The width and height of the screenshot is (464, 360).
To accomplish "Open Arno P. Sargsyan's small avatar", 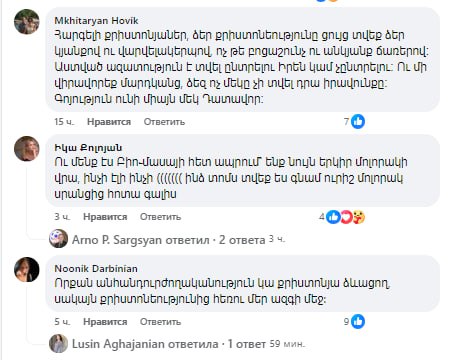I will coord(58,239).
